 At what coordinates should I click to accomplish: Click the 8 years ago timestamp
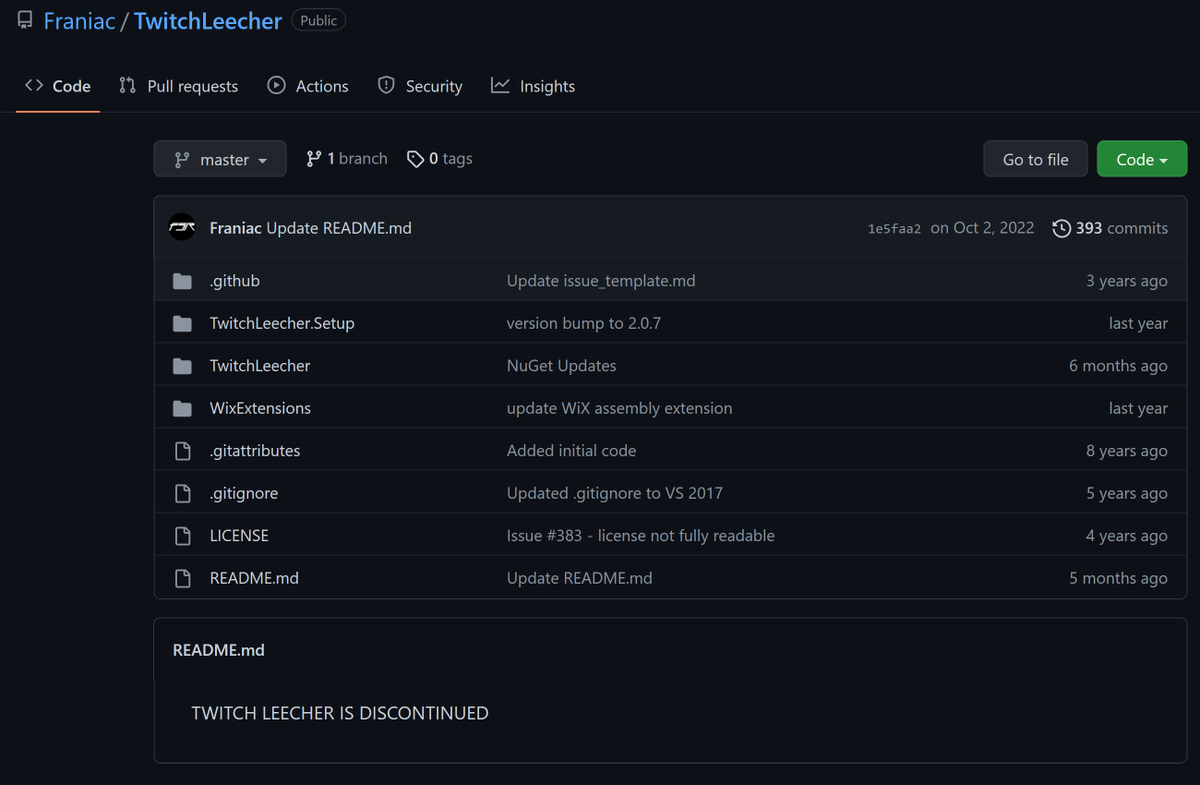pos(1127,451)
